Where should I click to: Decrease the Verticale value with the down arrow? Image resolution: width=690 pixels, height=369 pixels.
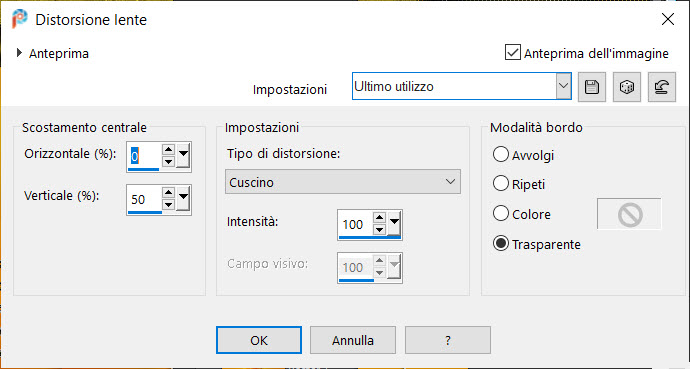click(168, 205)
